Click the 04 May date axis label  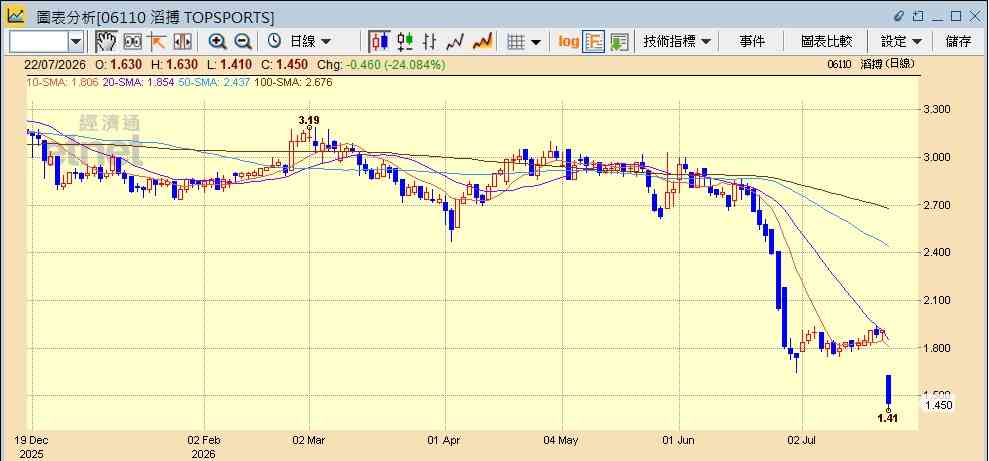[562, 440]
